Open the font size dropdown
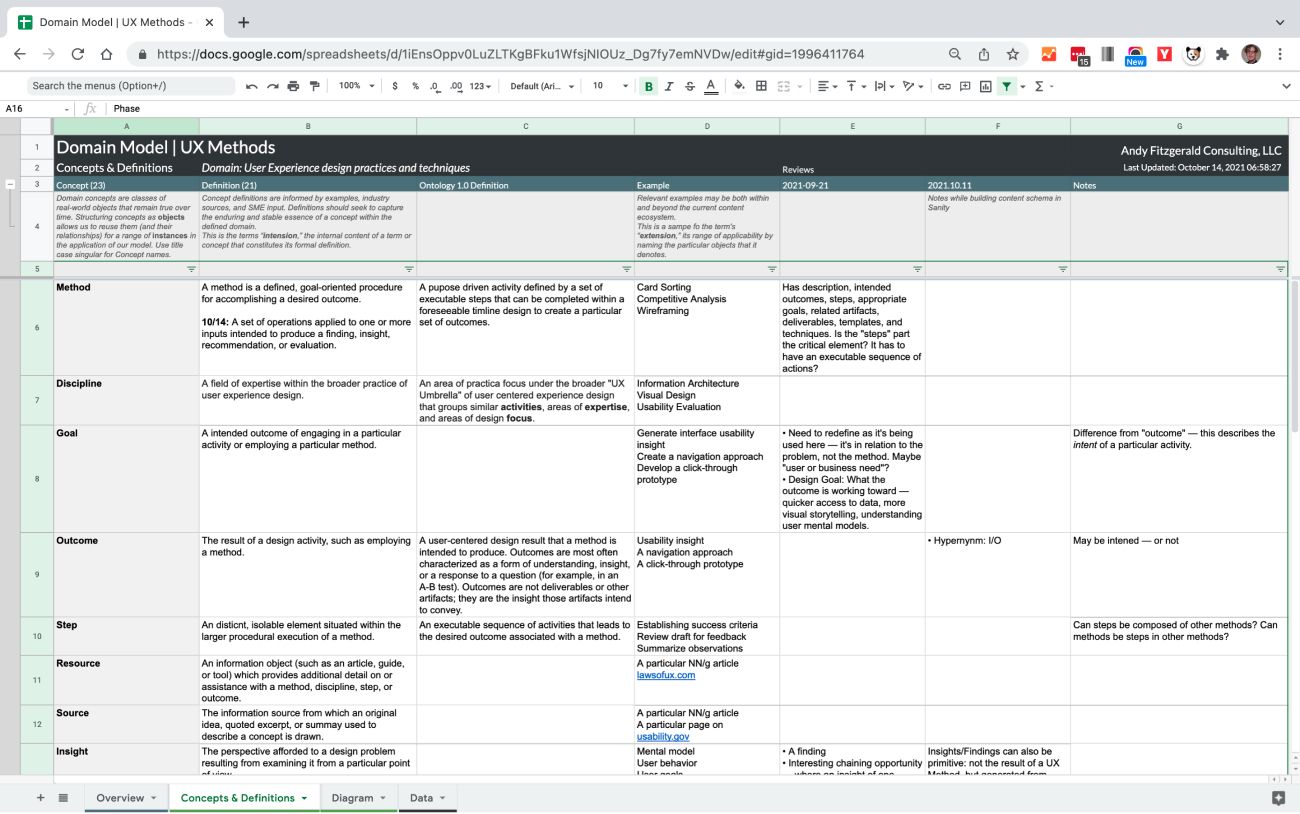1300x814 pixels. (x=610, y=86)
